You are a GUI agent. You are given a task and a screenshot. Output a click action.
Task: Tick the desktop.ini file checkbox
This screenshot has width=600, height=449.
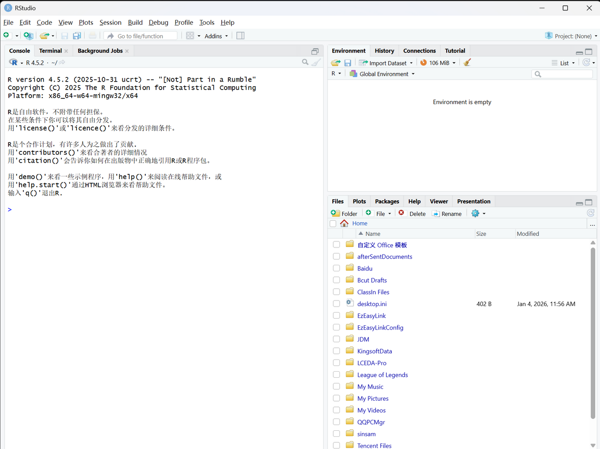[x=337, y=304]
